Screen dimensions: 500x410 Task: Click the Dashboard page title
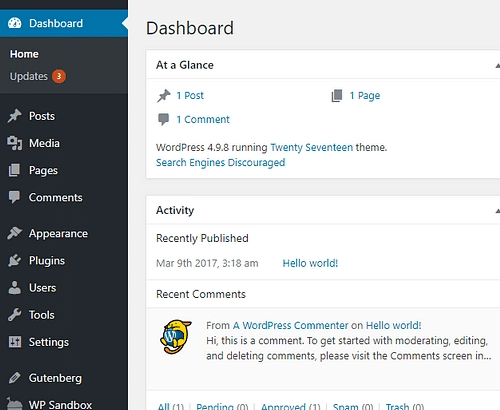click(190, 28)
